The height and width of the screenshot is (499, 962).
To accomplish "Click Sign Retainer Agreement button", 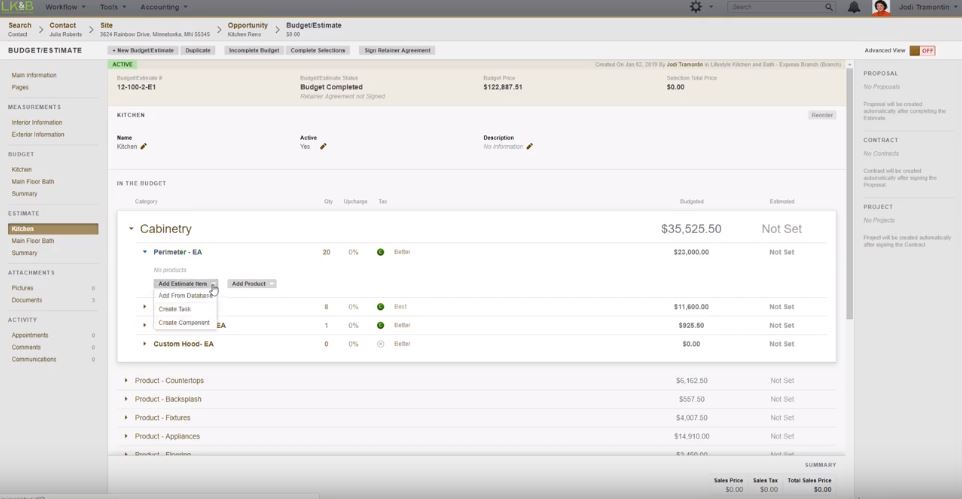I will point(397,50).
